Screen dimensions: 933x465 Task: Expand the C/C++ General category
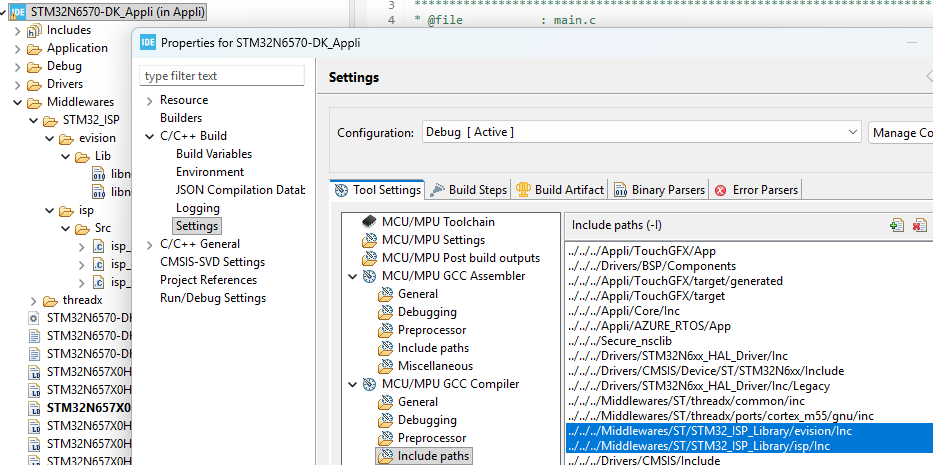pos(149,244)
